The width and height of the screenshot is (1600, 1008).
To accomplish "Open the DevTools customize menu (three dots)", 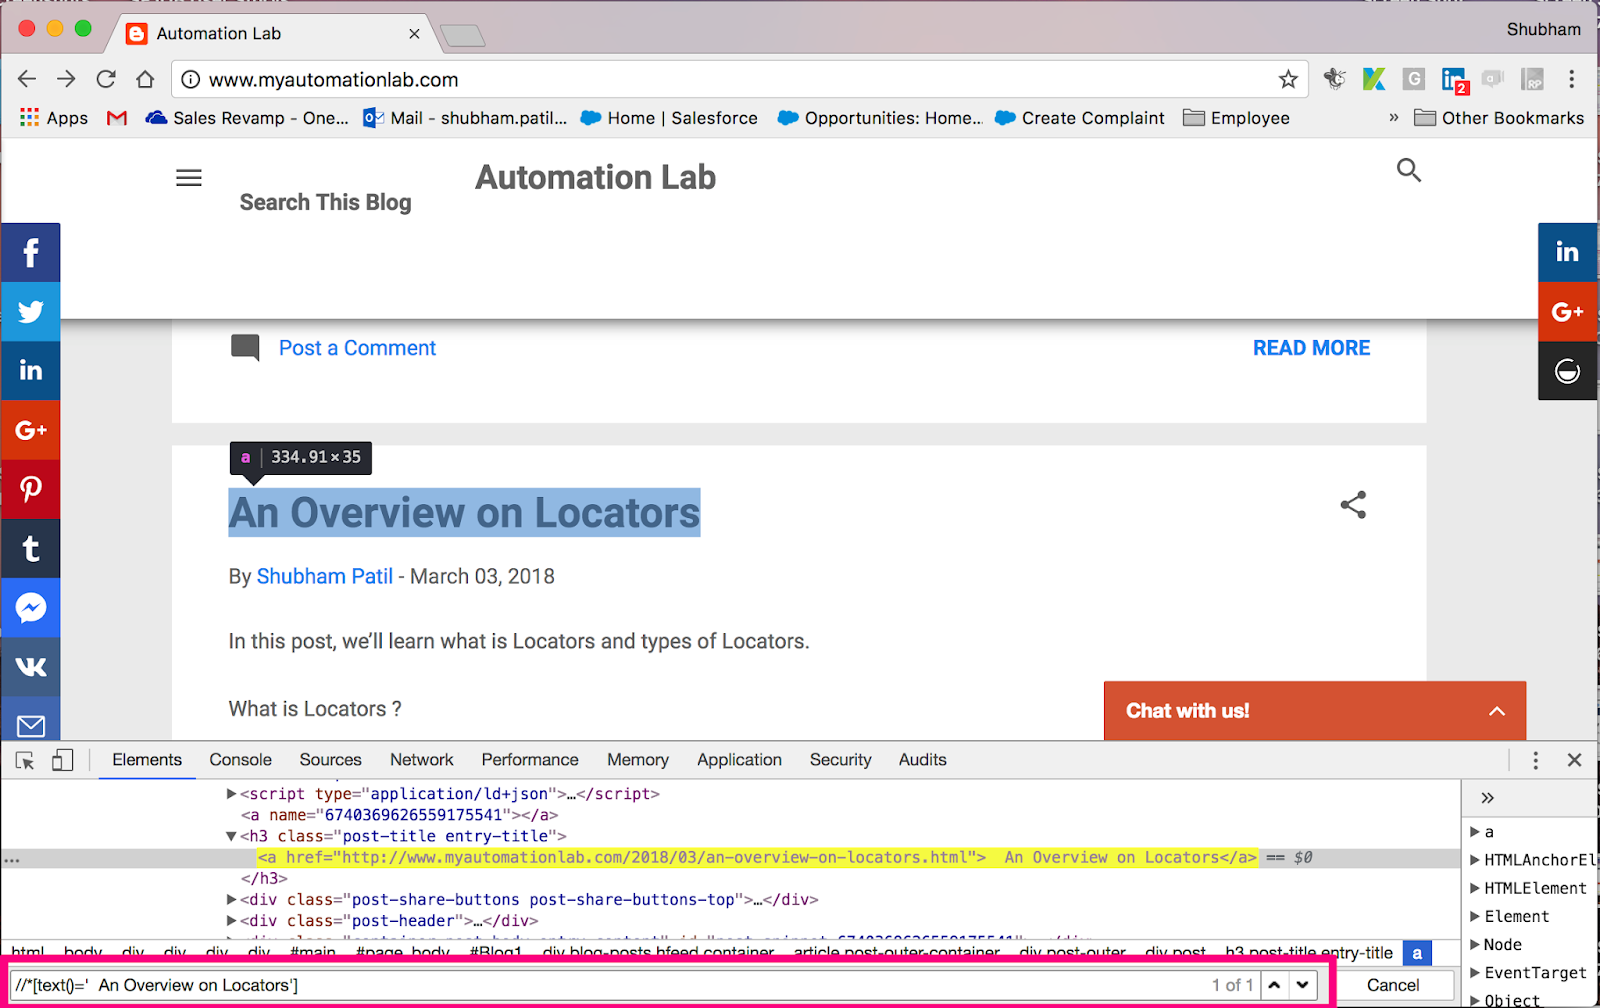I will pos(1535,760).
